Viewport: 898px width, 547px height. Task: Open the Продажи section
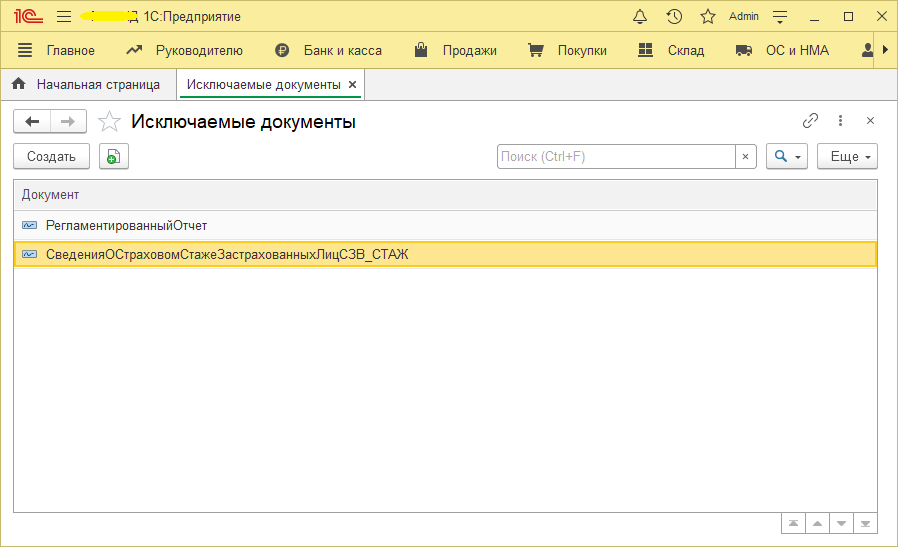(x=470, y=50)
